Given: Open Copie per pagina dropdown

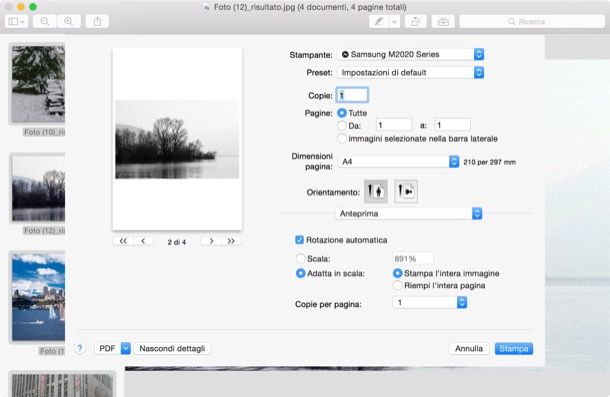Looking at the screenshot, I should click(x=429, y=302).
